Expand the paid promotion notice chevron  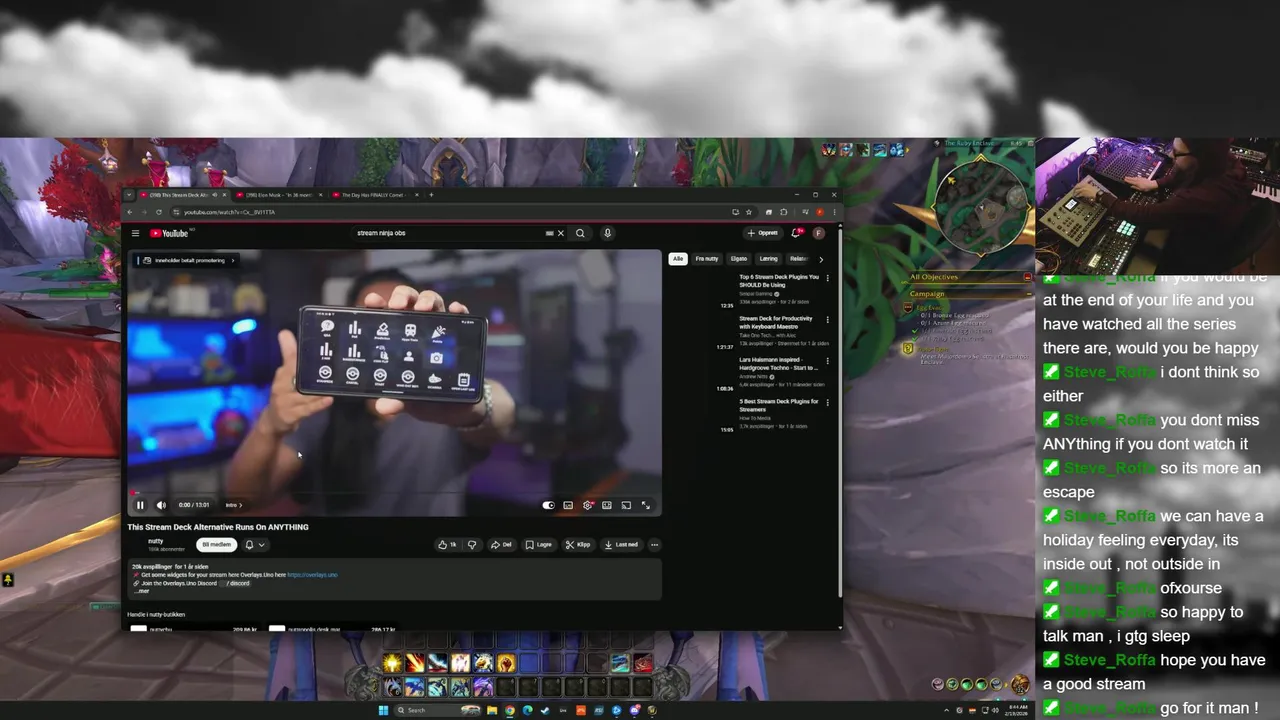click(x=233, y=260)
